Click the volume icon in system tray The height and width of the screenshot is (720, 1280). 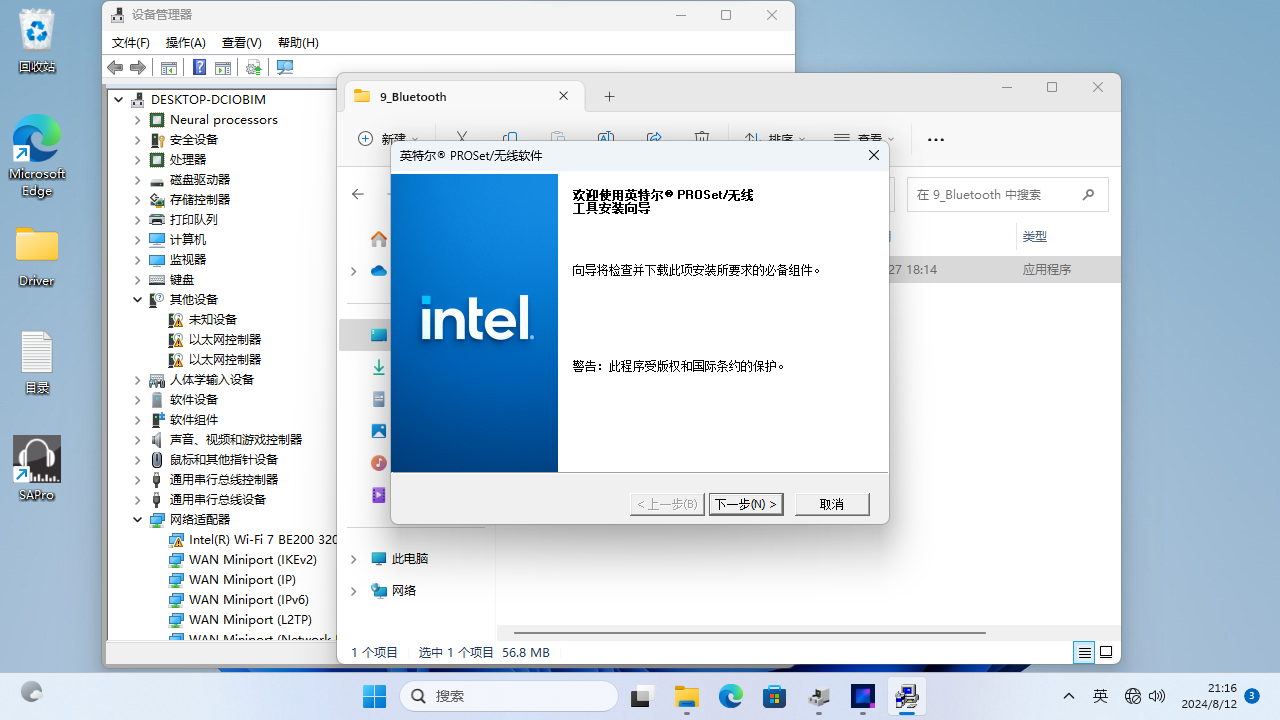[1158, 696]
